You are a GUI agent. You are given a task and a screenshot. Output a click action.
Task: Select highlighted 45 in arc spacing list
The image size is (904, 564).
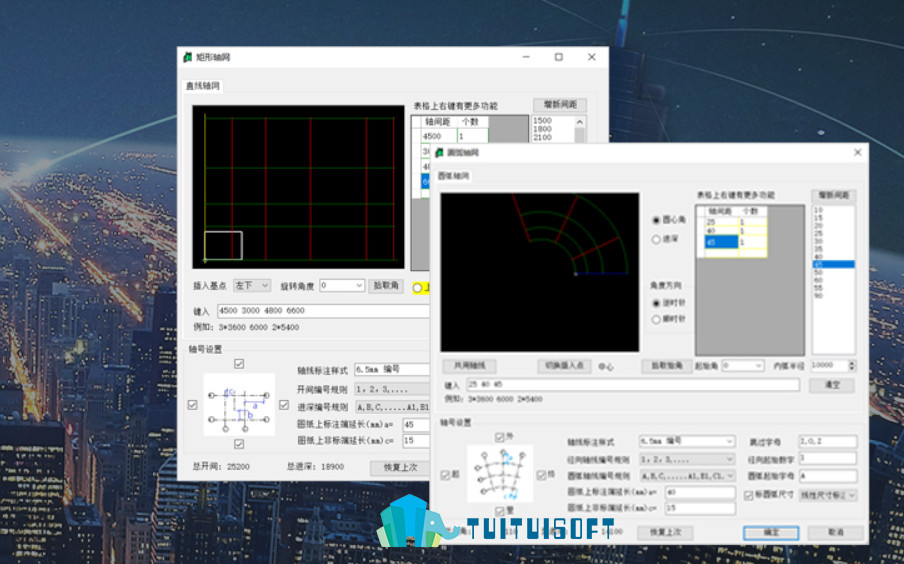[x=834, y=264]
